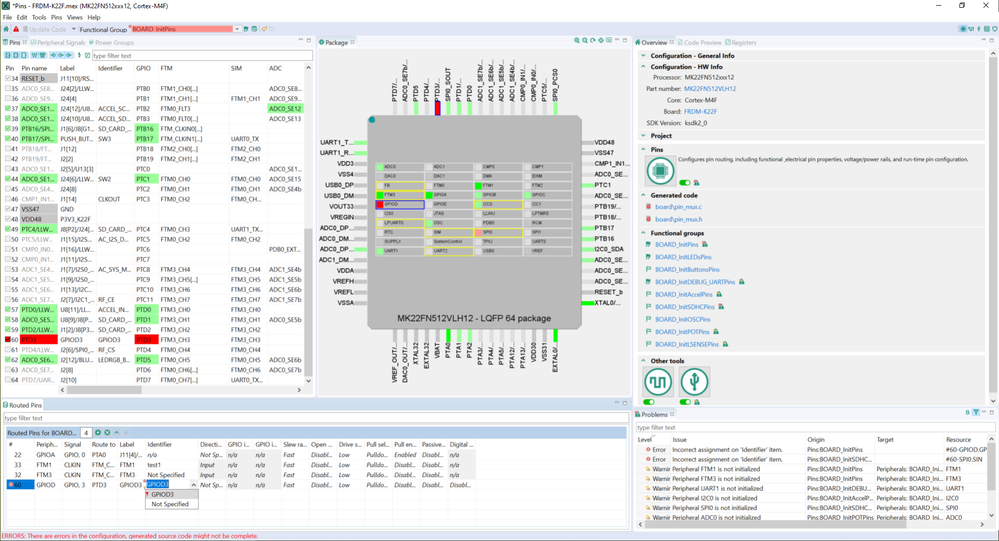Toggle the Pins enable switch in Overview
The height and width of the screenshot is (541, 999).
[x=685, y=183]
